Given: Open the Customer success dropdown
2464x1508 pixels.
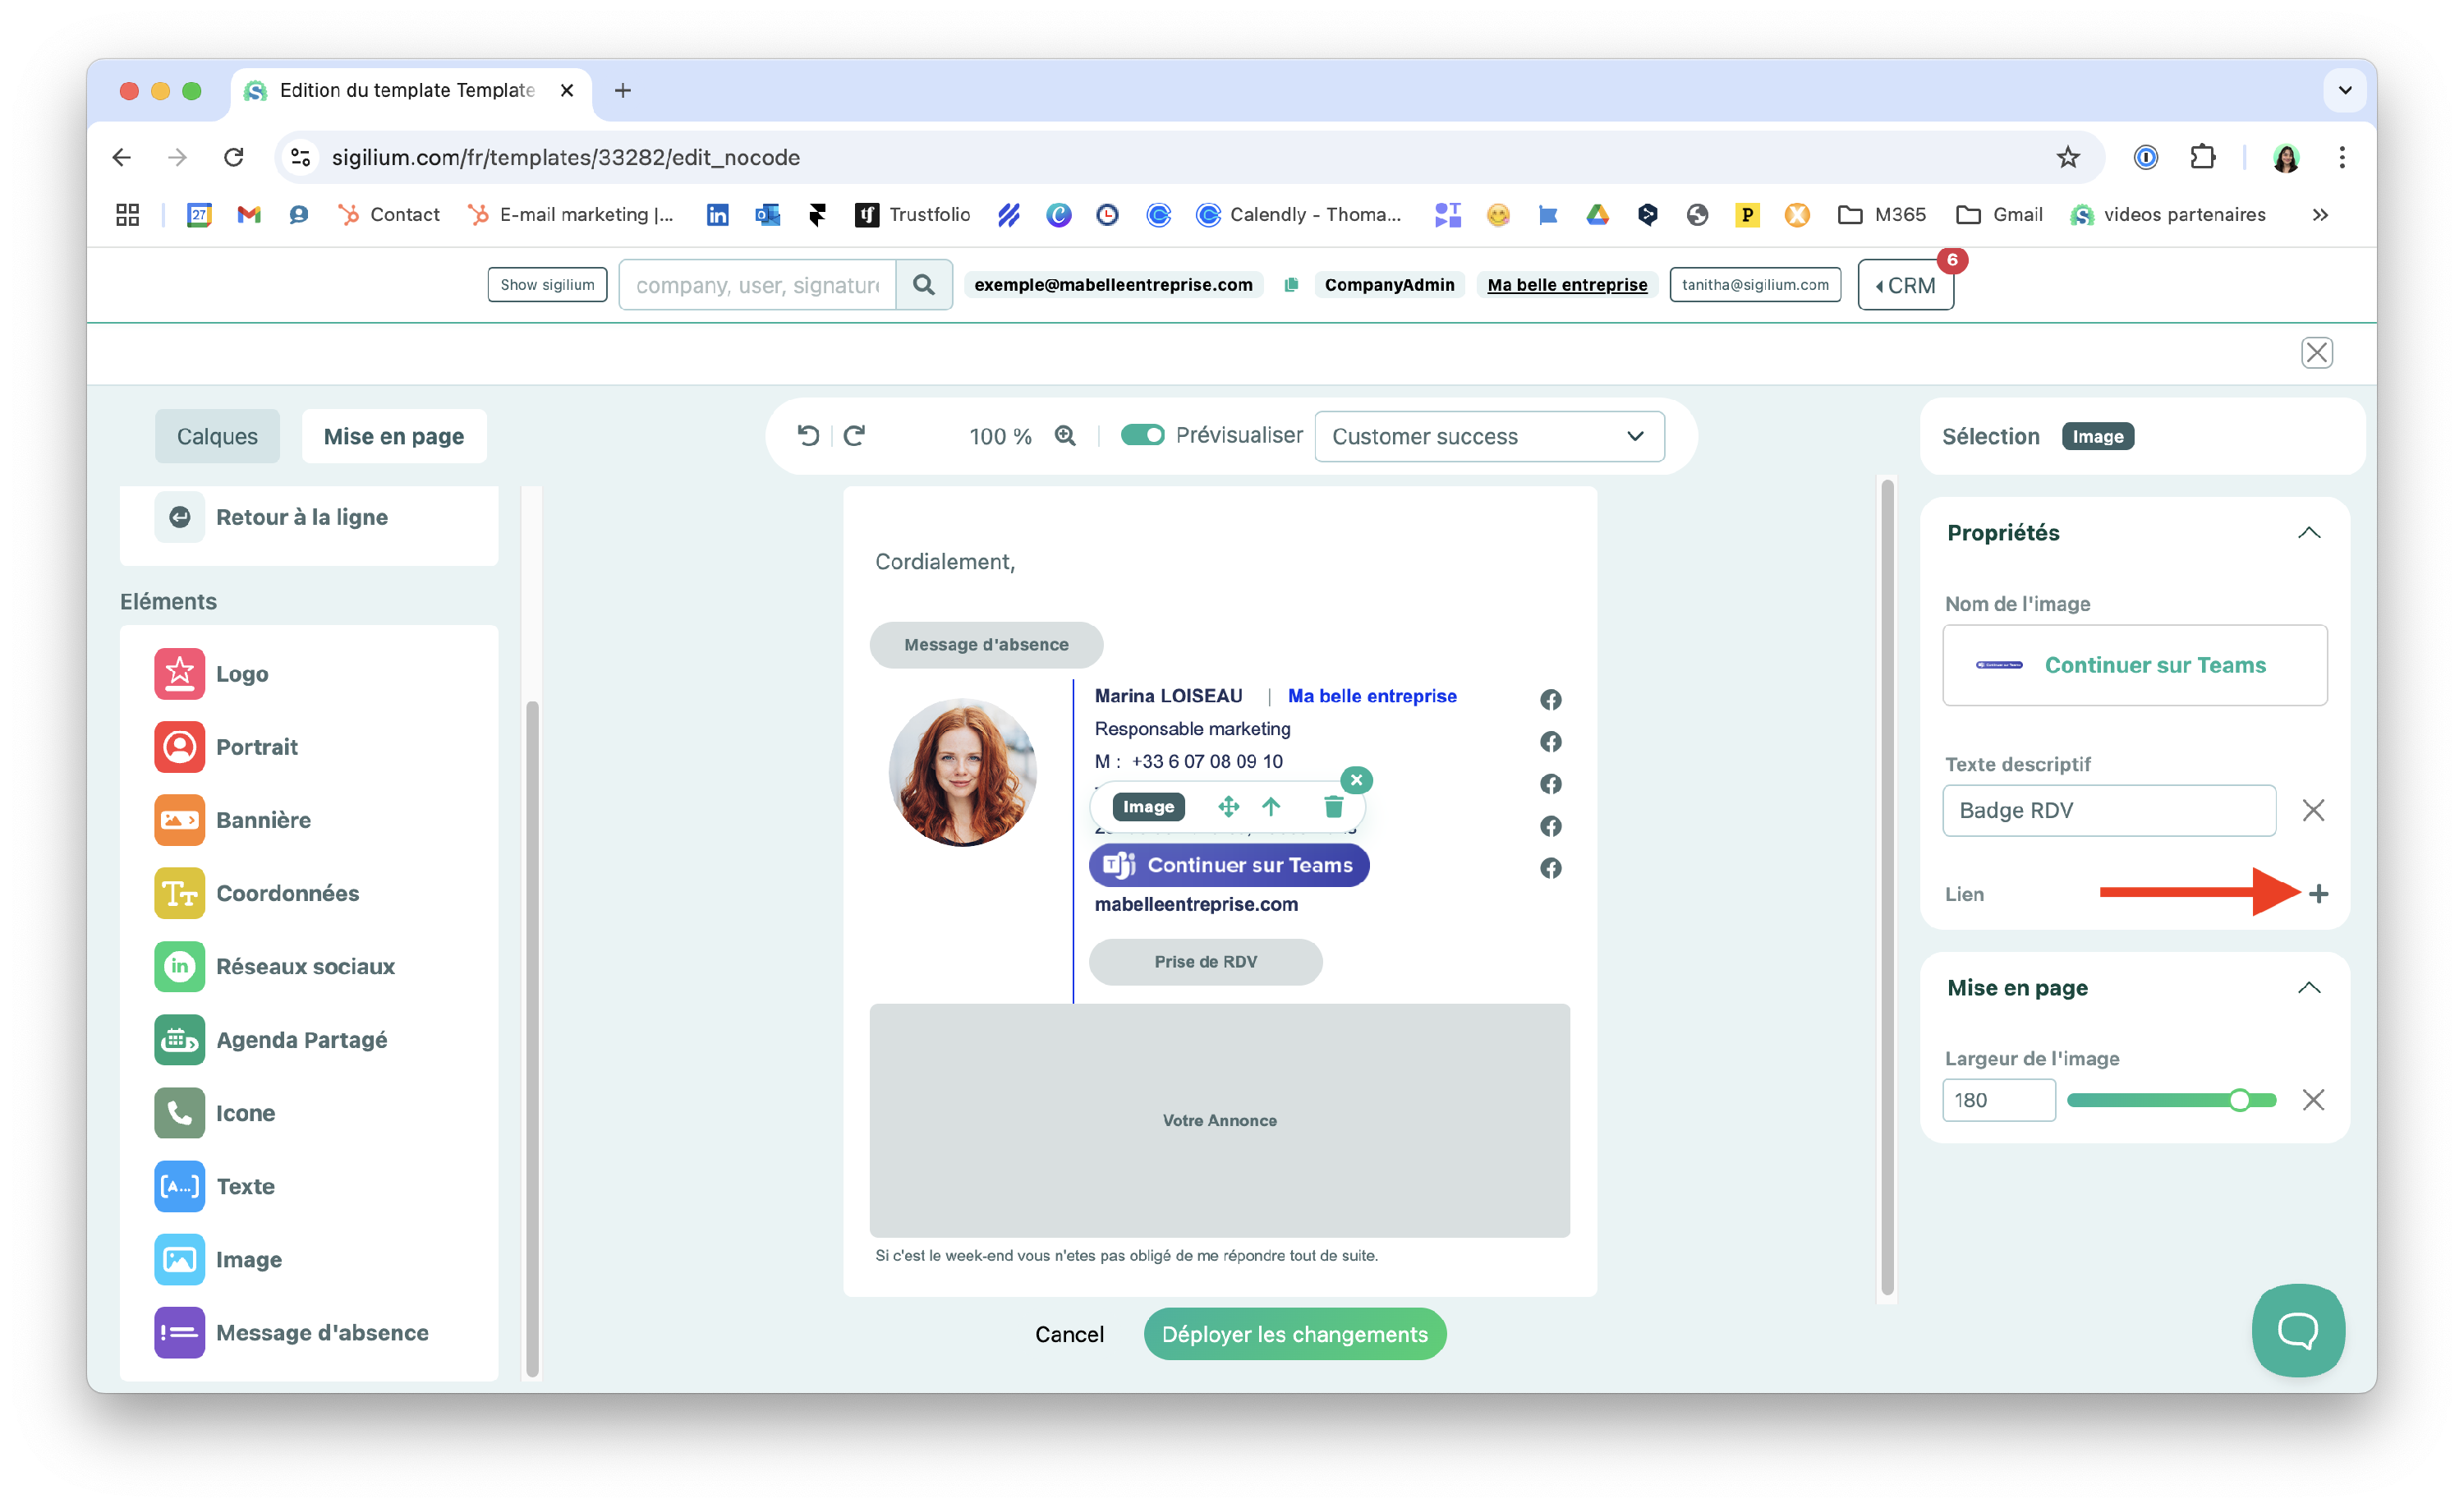Looking at the screenshot, I should (x=1488, y=437).
